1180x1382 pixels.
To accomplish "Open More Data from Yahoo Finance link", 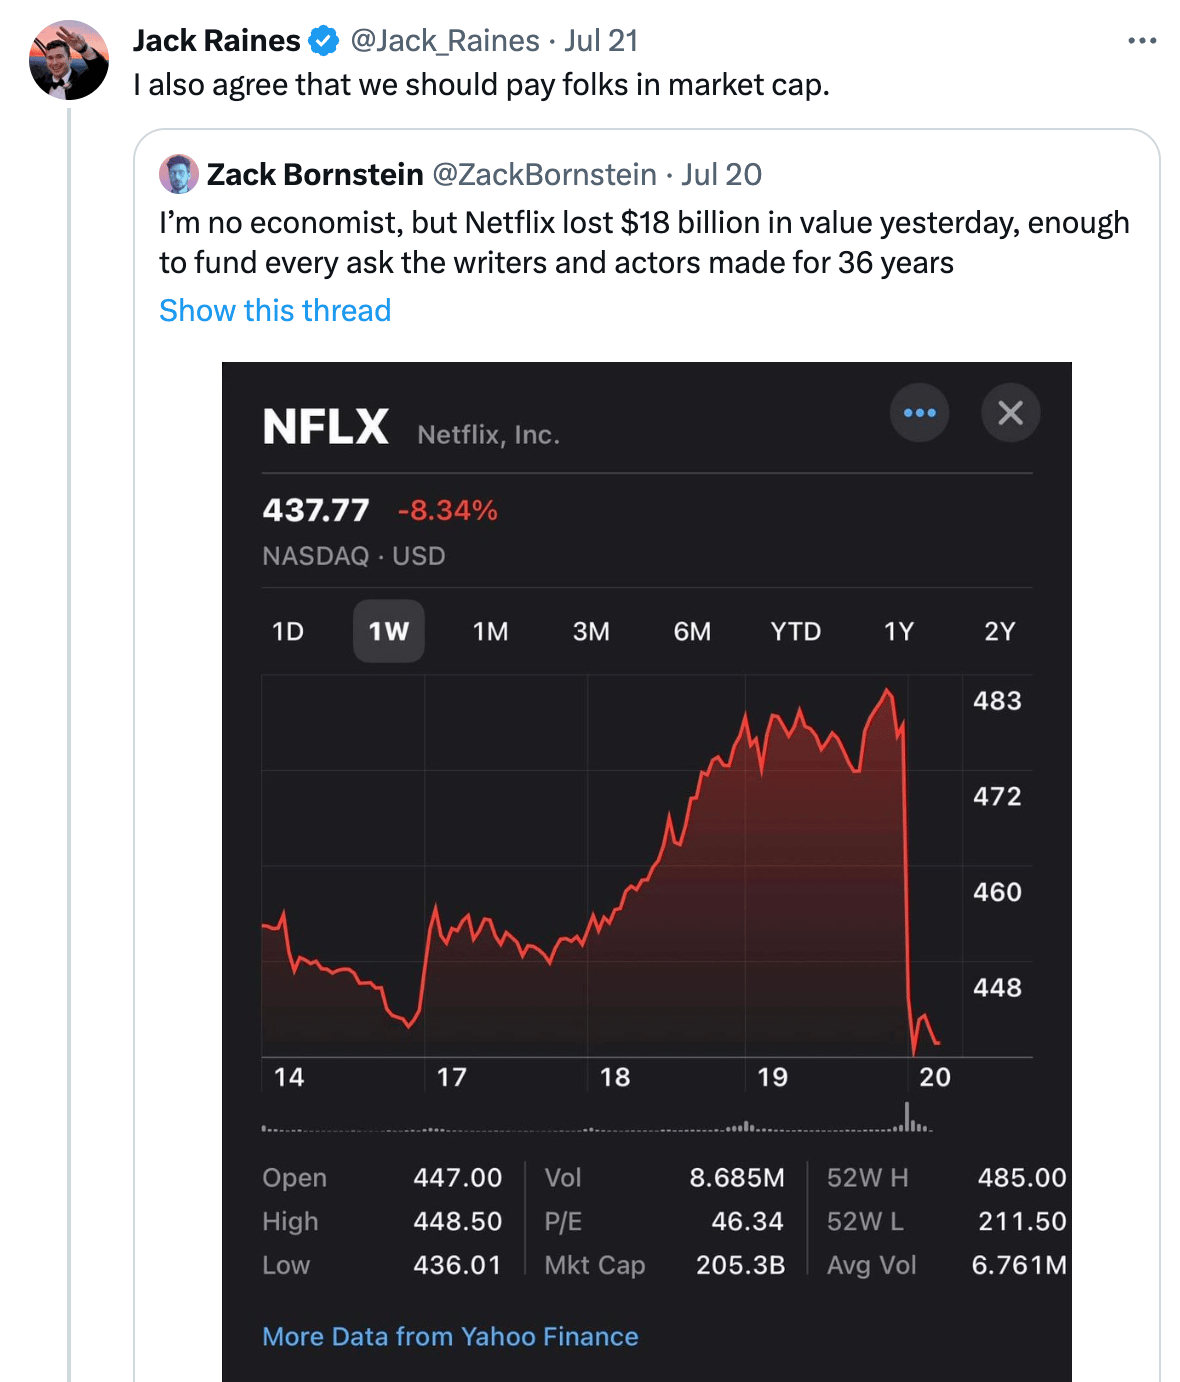I will pyautogui.click(x=450, y=1337).
